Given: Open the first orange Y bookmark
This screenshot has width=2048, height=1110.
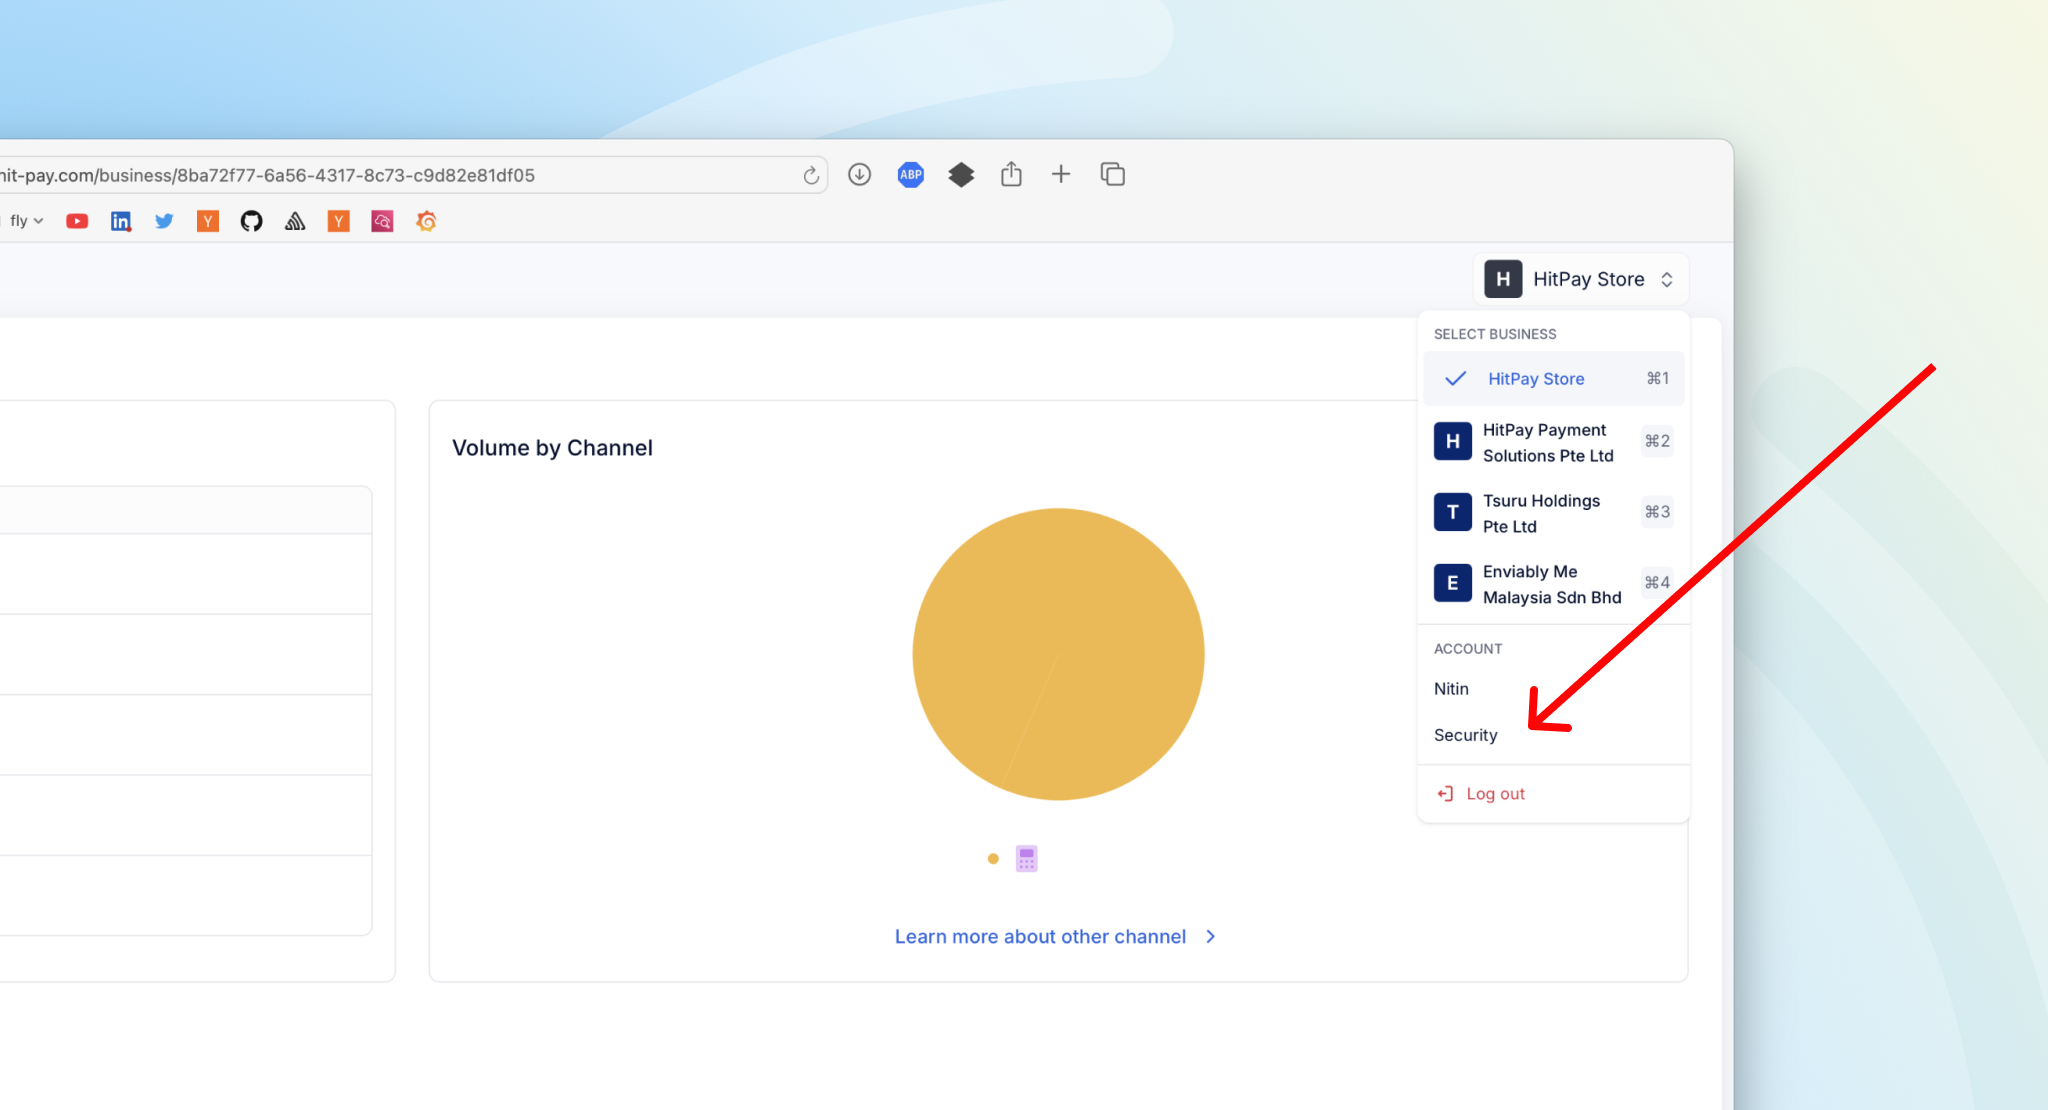Looking at the screenshot, I should tap(208, 221).
